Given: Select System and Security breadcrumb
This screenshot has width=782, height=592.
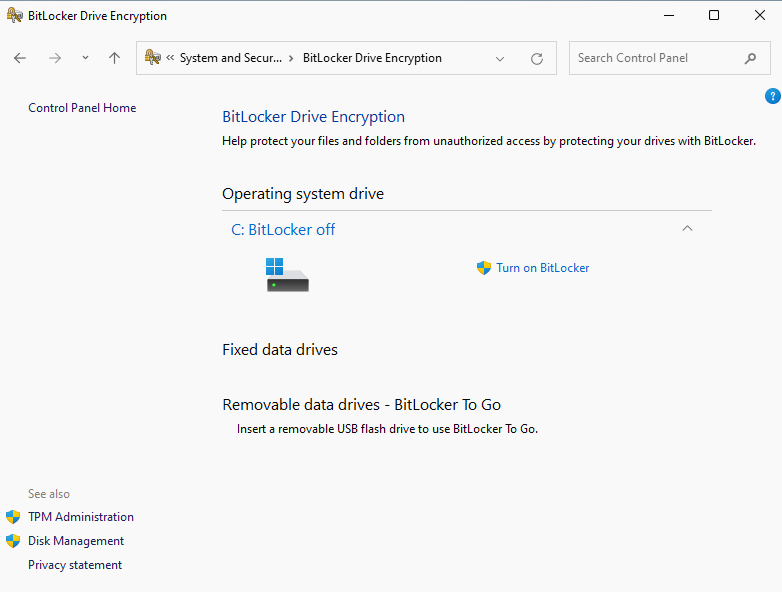Looking at the screenshot, I should [x=231, y=58].
